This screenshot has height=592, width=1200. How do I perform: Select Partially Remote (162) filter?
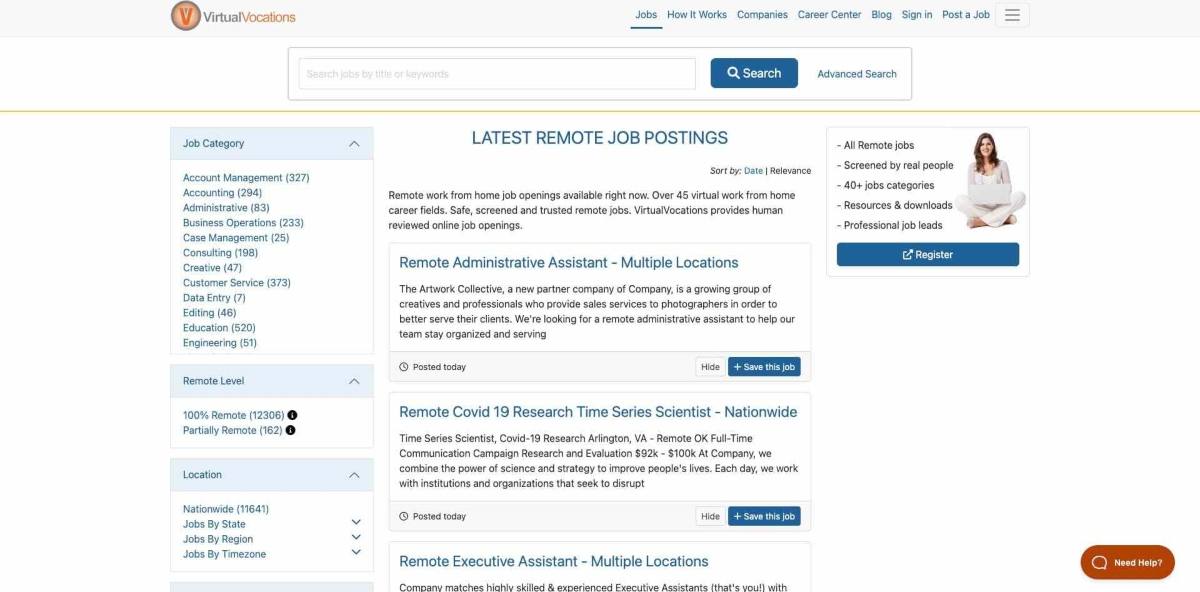pos(232,430)
